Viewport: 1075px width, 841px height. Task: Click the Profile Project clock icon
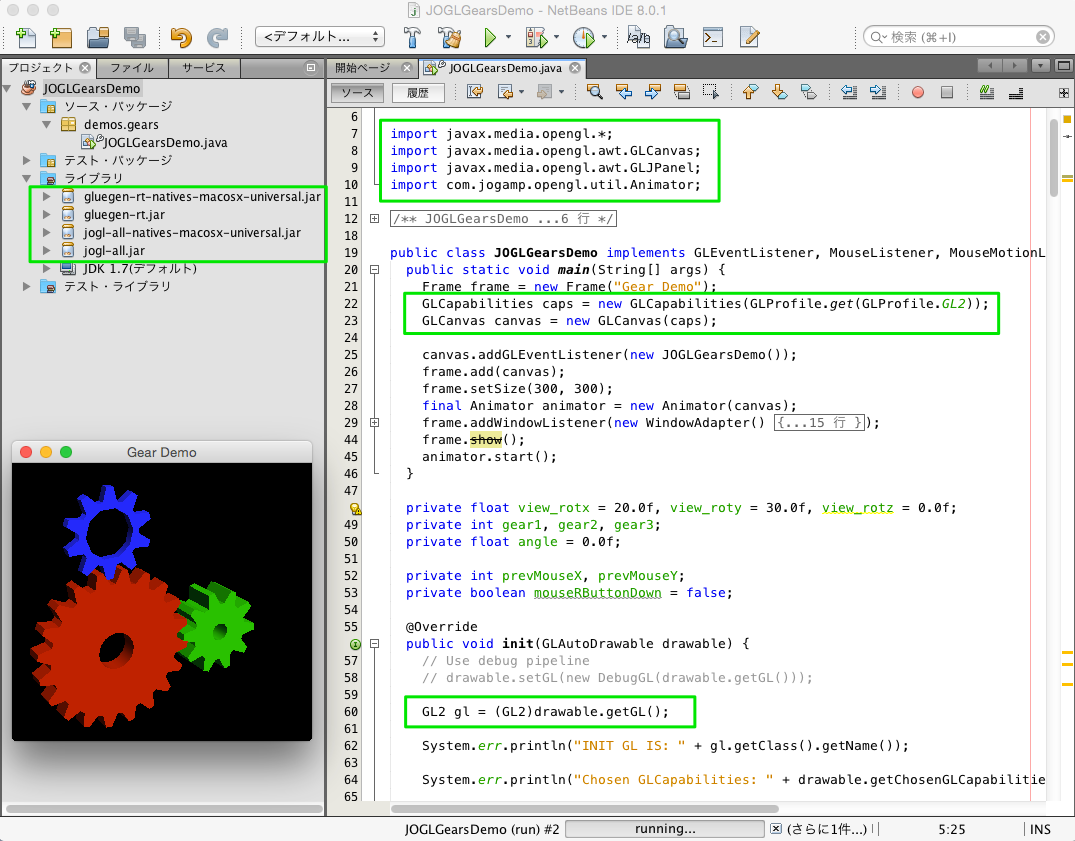point(583,37)
